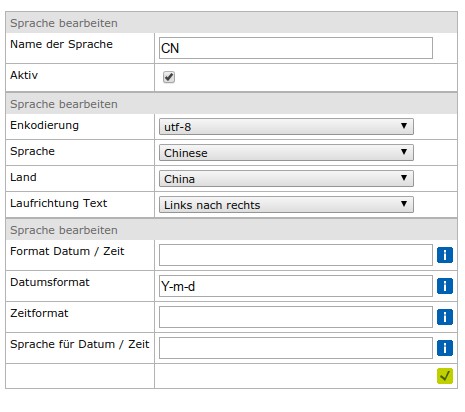Click the Sprache für Datum / Zeit input
This screenshot has height=412, width=465.
pyautogui.click(x=296, y=348)
